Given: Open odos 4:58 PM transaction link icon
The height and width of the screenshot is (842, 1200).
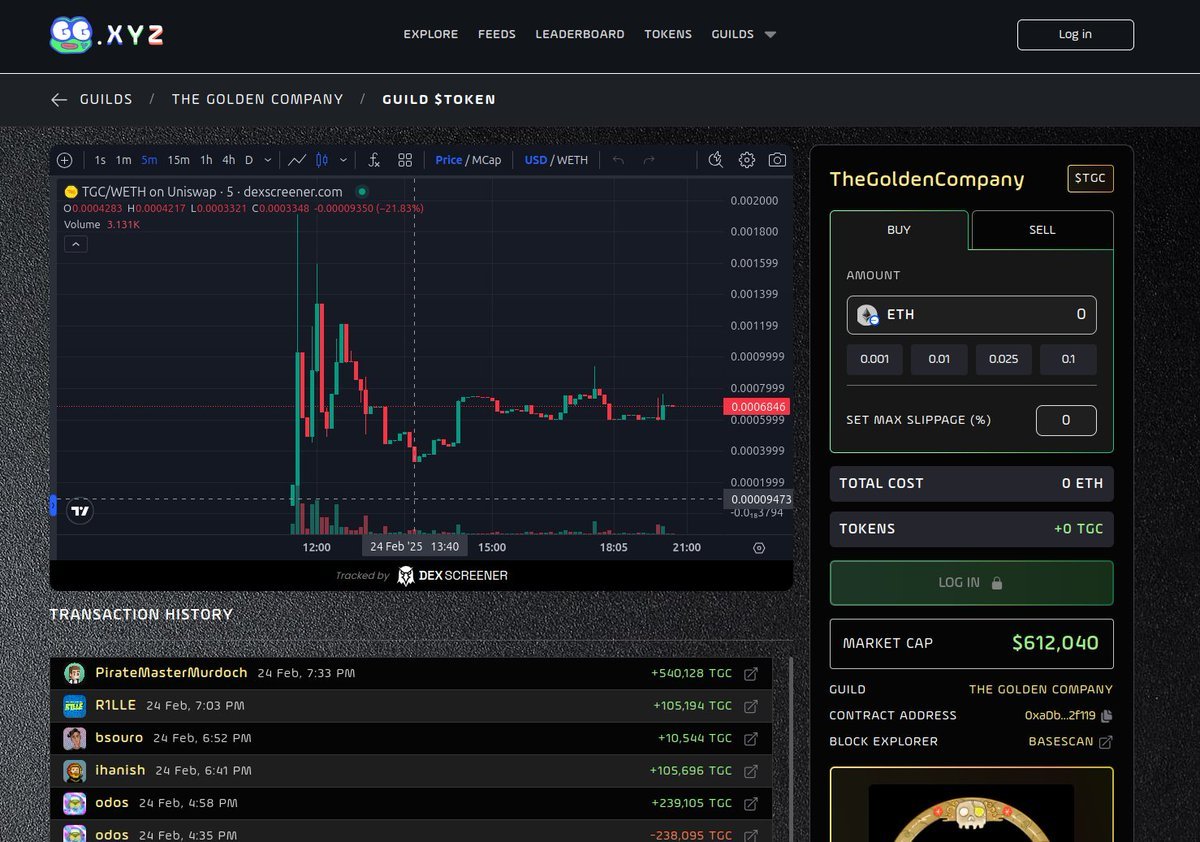Looking at the screenshot, I should pyautogui.click(x=751, y=803).
